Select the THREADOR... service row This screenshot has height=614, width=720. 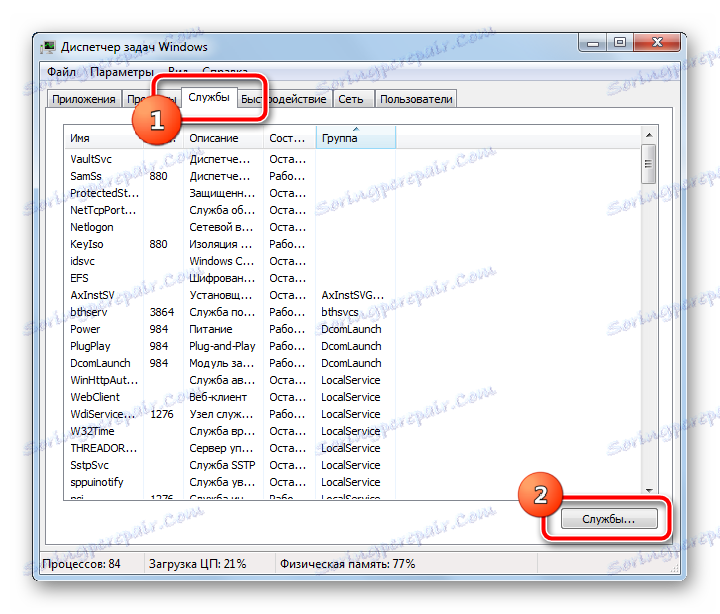click(x=229, y=448)
